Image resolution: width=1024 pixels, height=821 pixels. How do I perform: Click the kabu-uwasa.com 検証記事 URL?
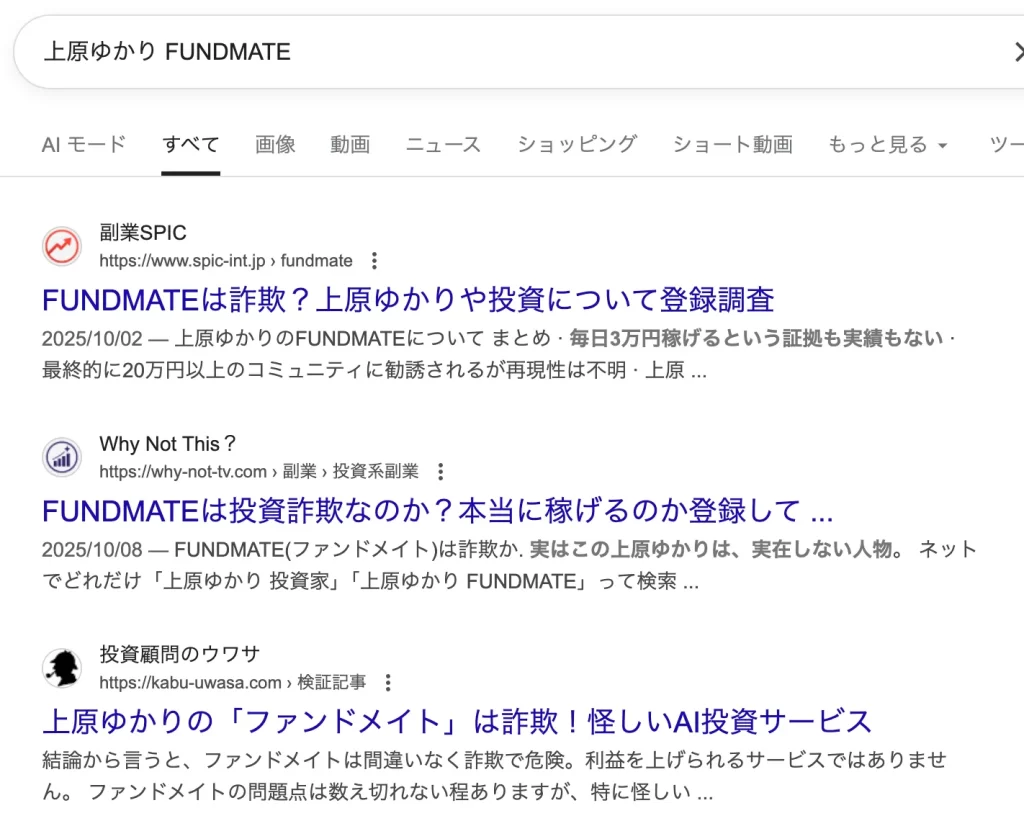[x=232, y=683]
